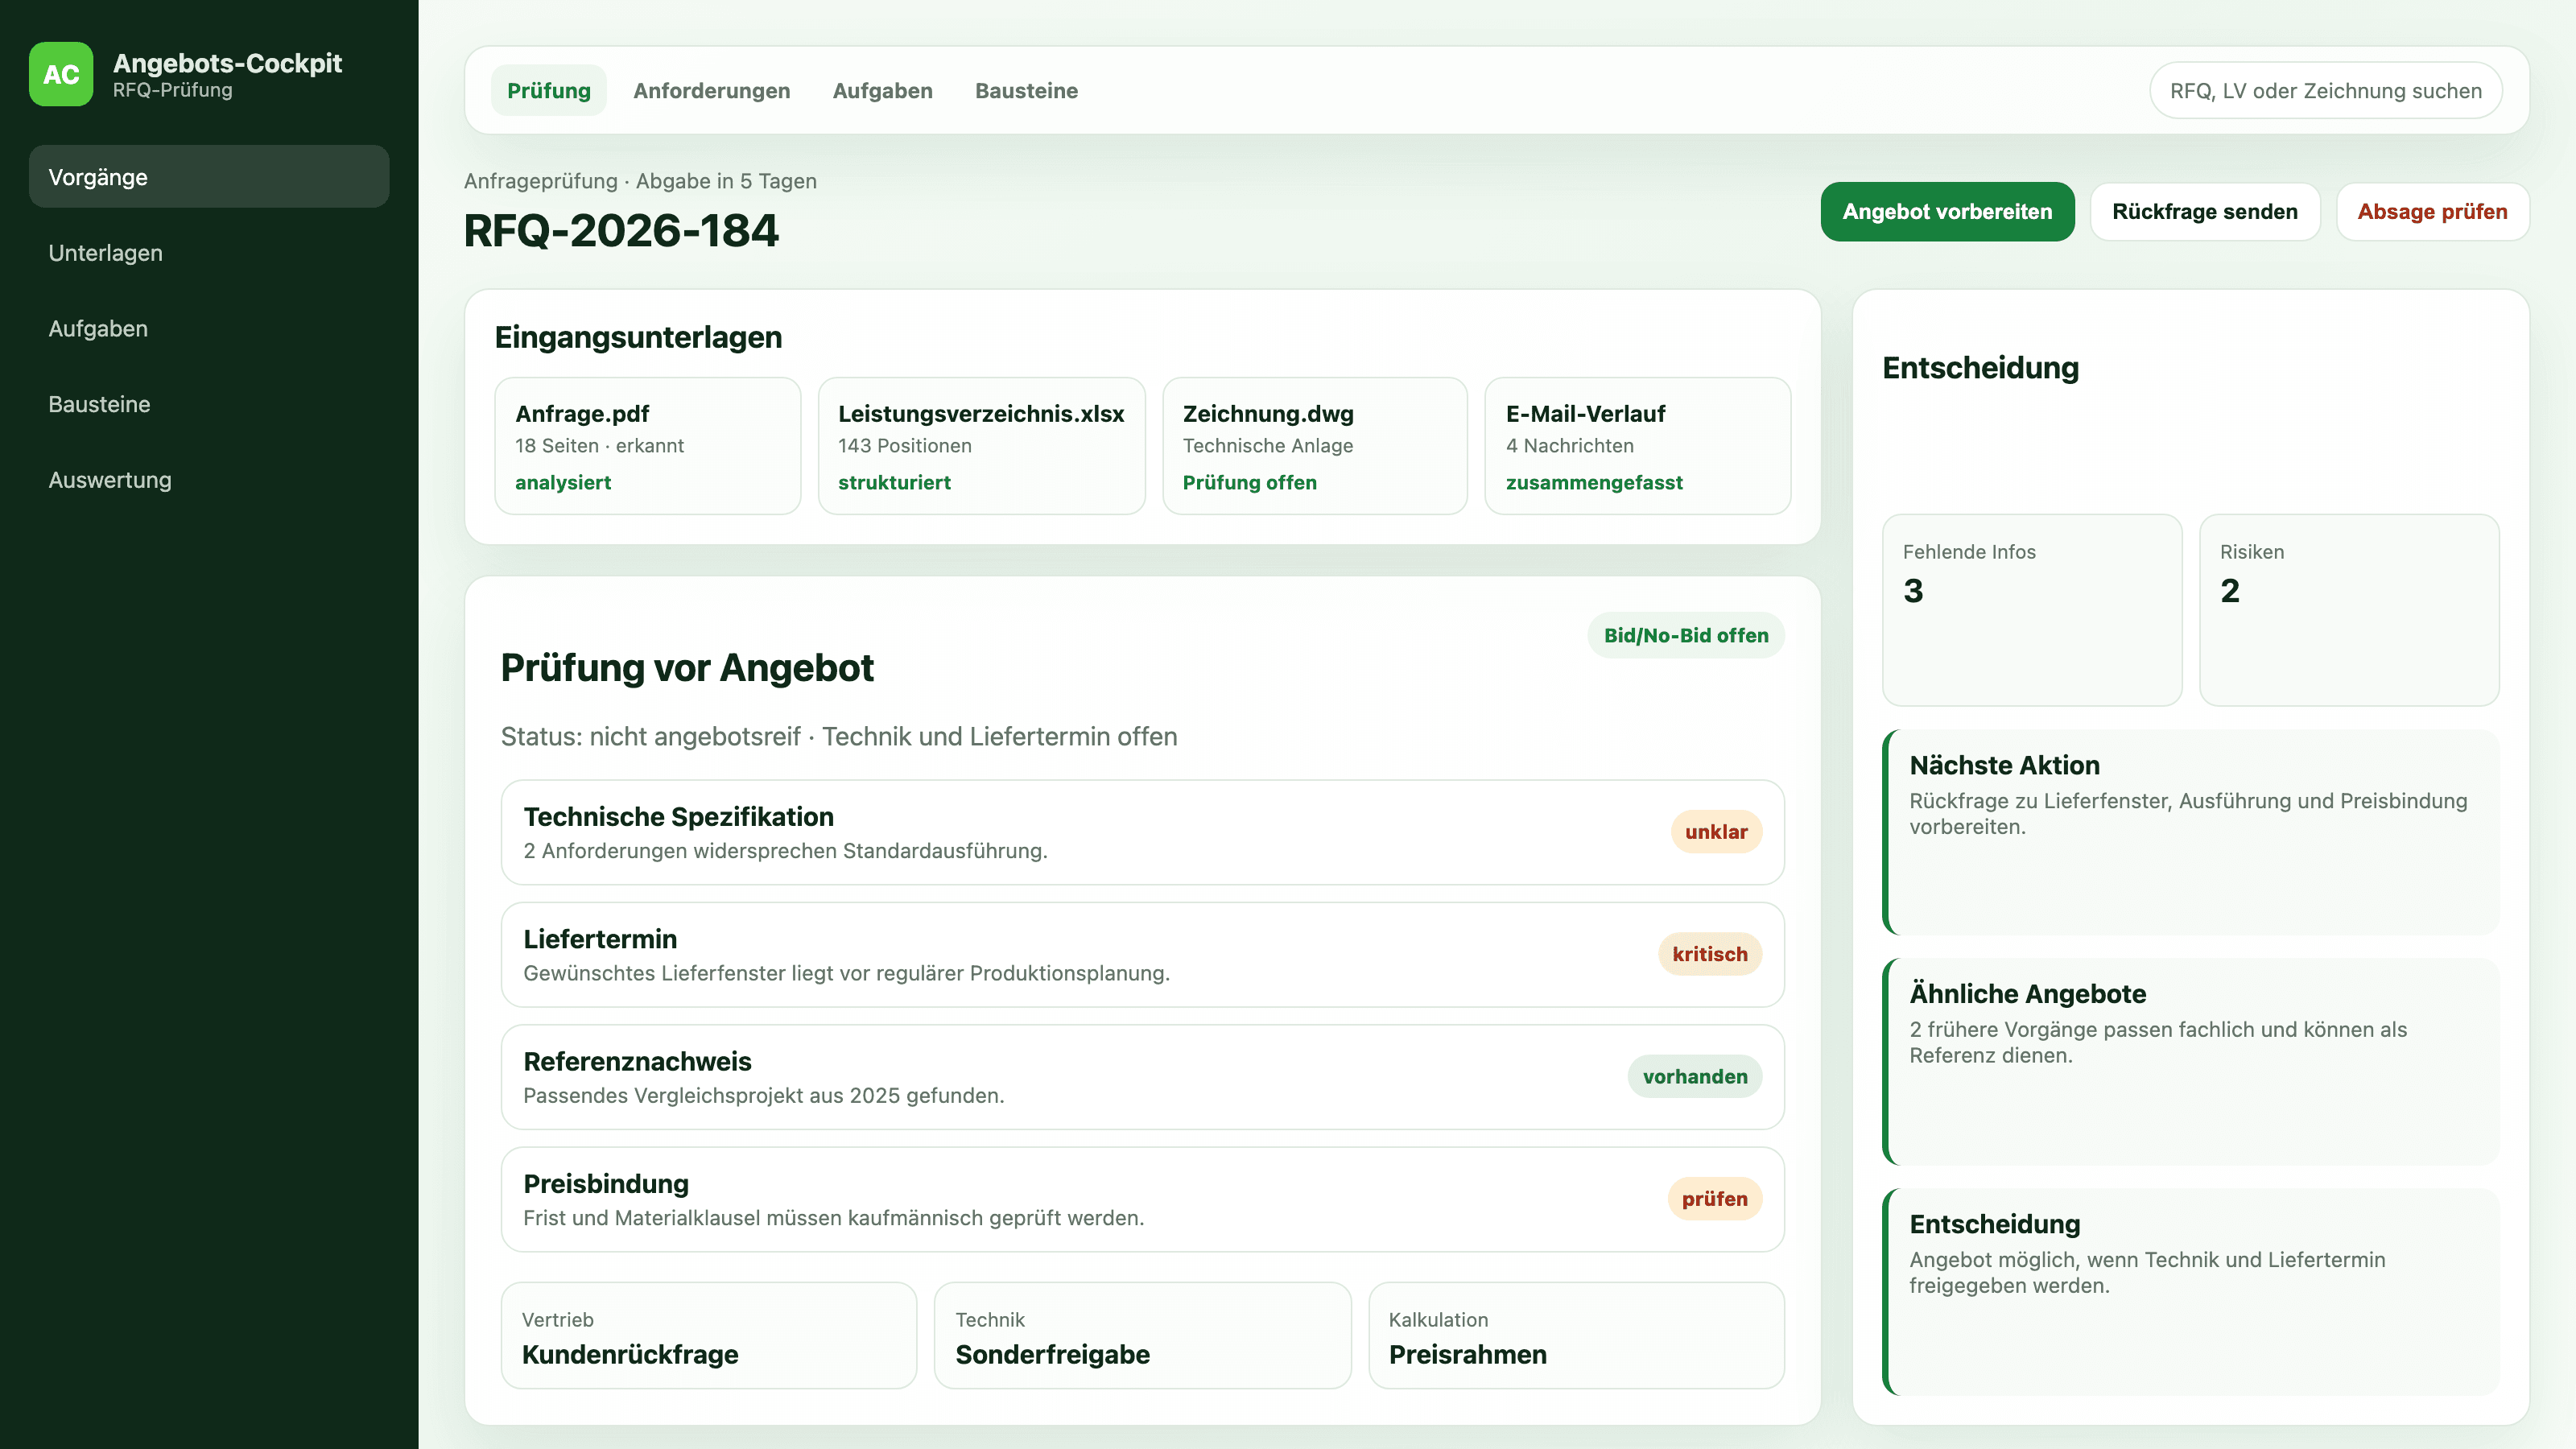The height and width of the screenshot is (1449, 2576).
Task: Click the Rückfrage senden button
Action: (x=2204, y=211)
